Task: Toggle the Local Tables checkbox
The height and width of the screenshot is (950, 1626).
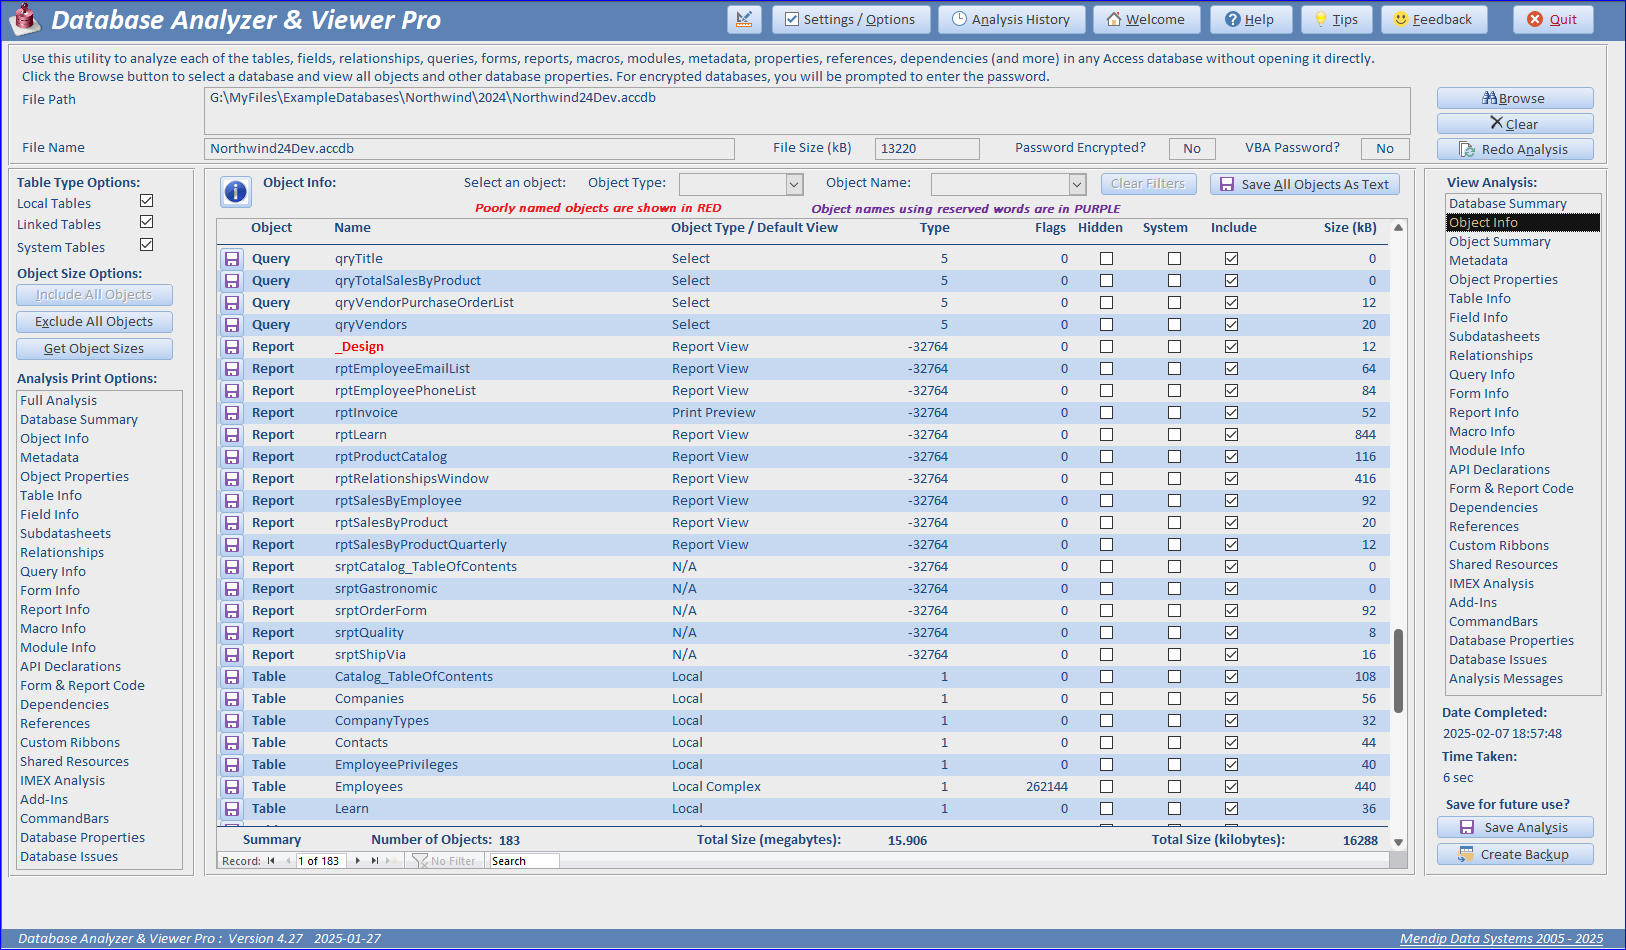Action: pos(147,202)
